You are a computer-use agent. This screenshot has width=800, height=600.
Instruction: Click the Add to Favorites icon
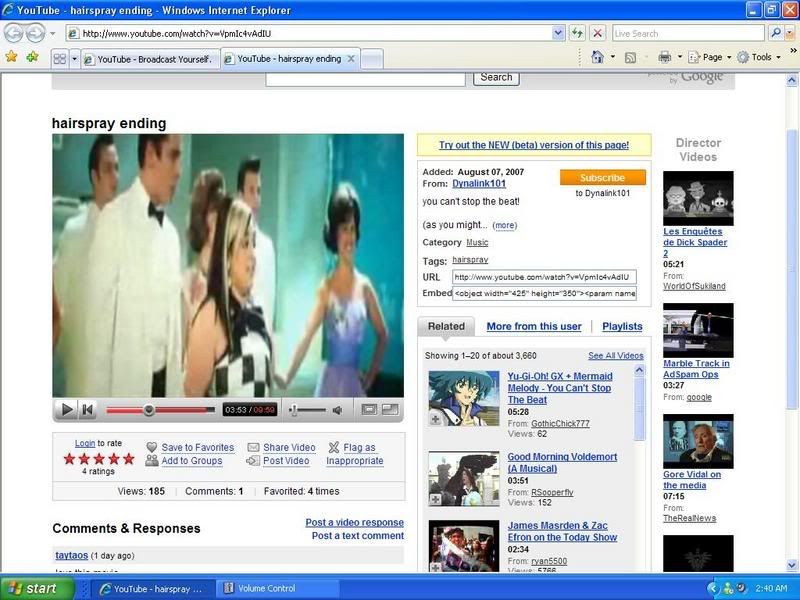pyautogui.click(x=33, y=57)
